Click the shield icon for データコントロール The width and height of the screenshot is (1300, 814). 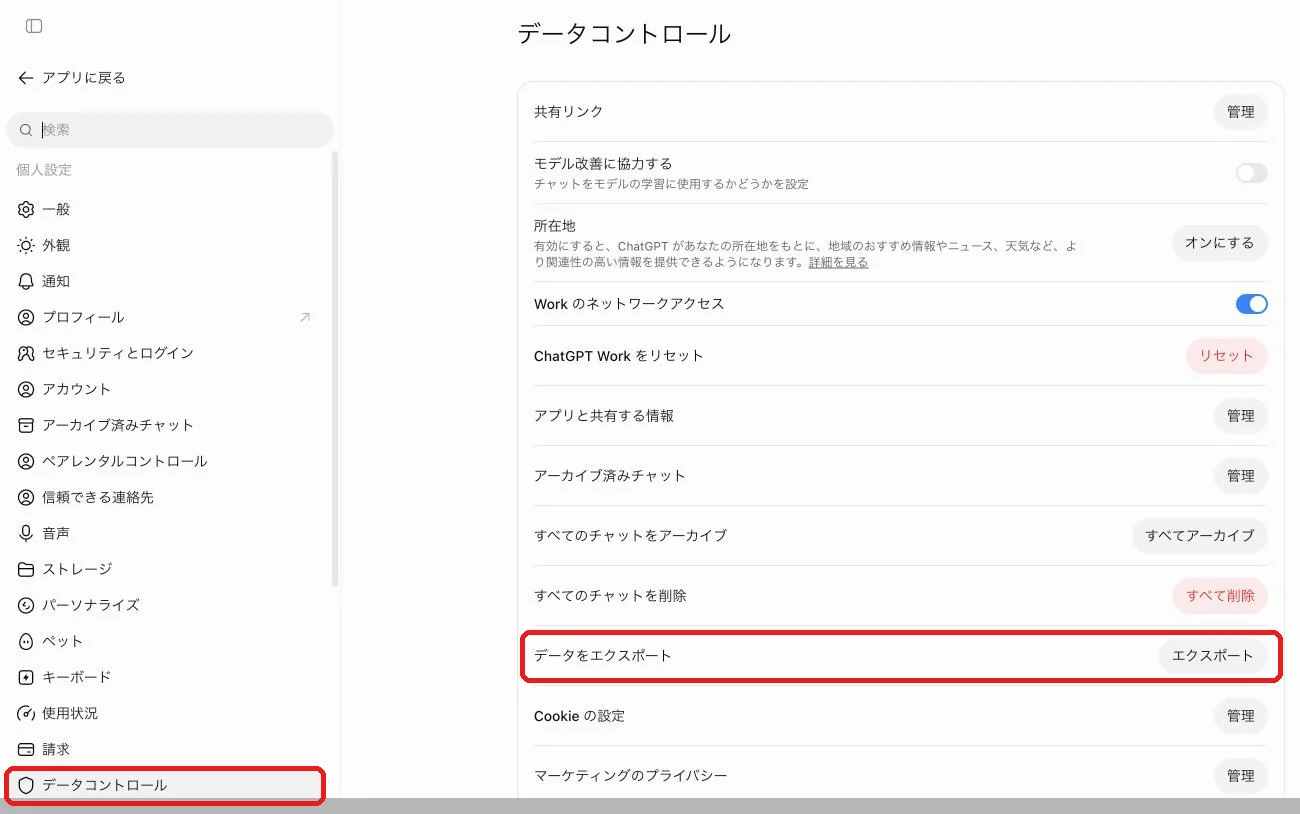coord(26,786)
